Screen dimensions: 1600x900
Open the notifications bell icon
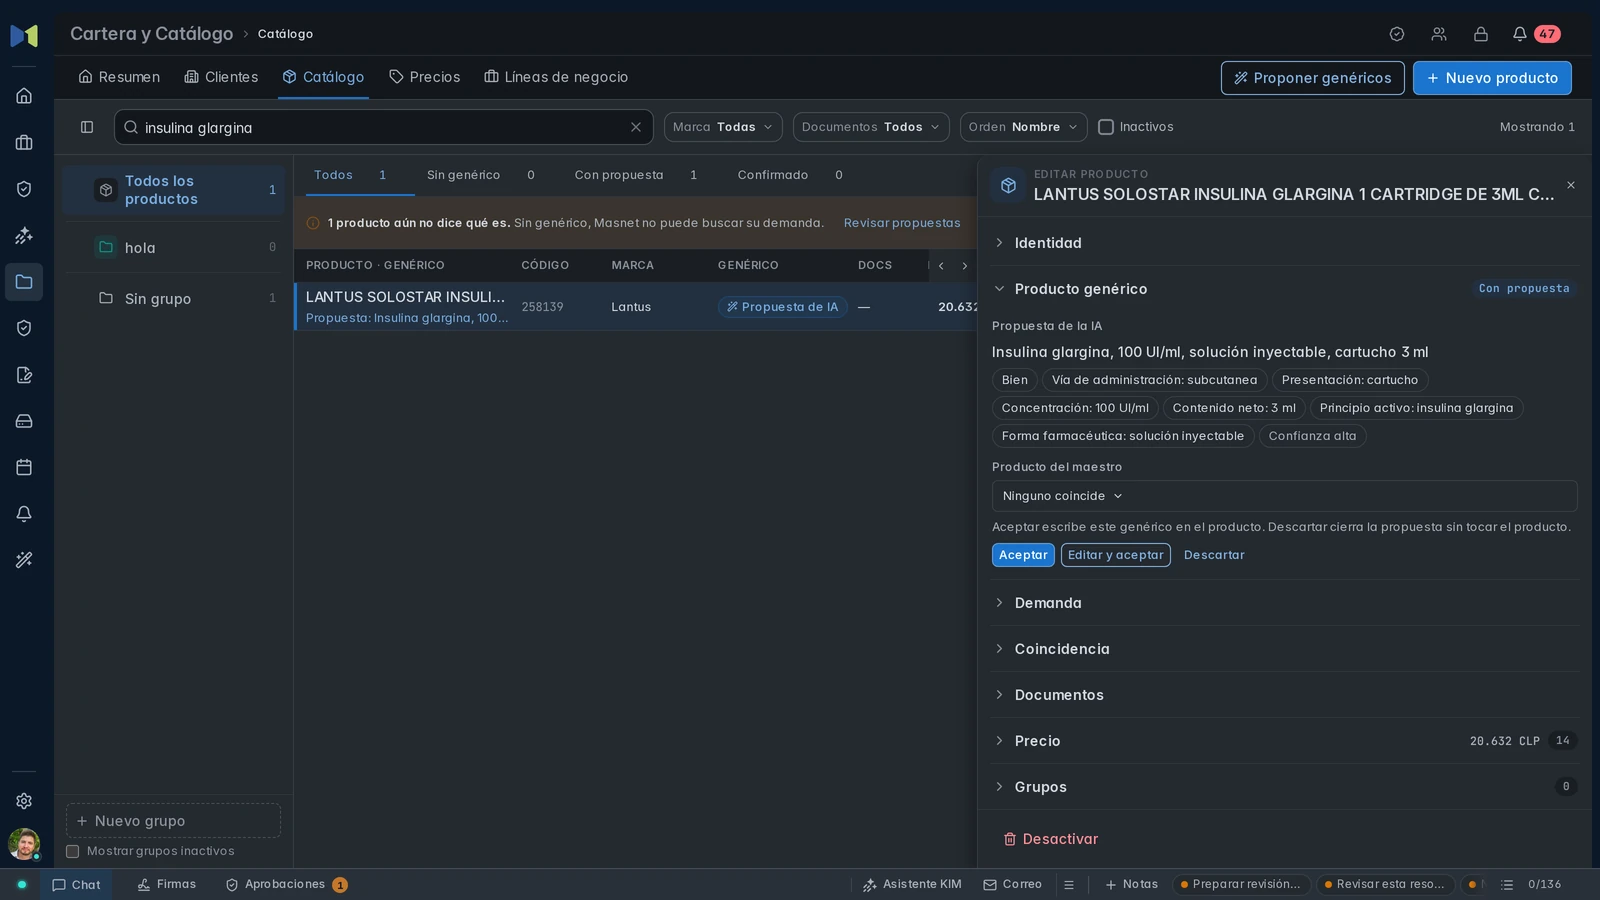1519,34
